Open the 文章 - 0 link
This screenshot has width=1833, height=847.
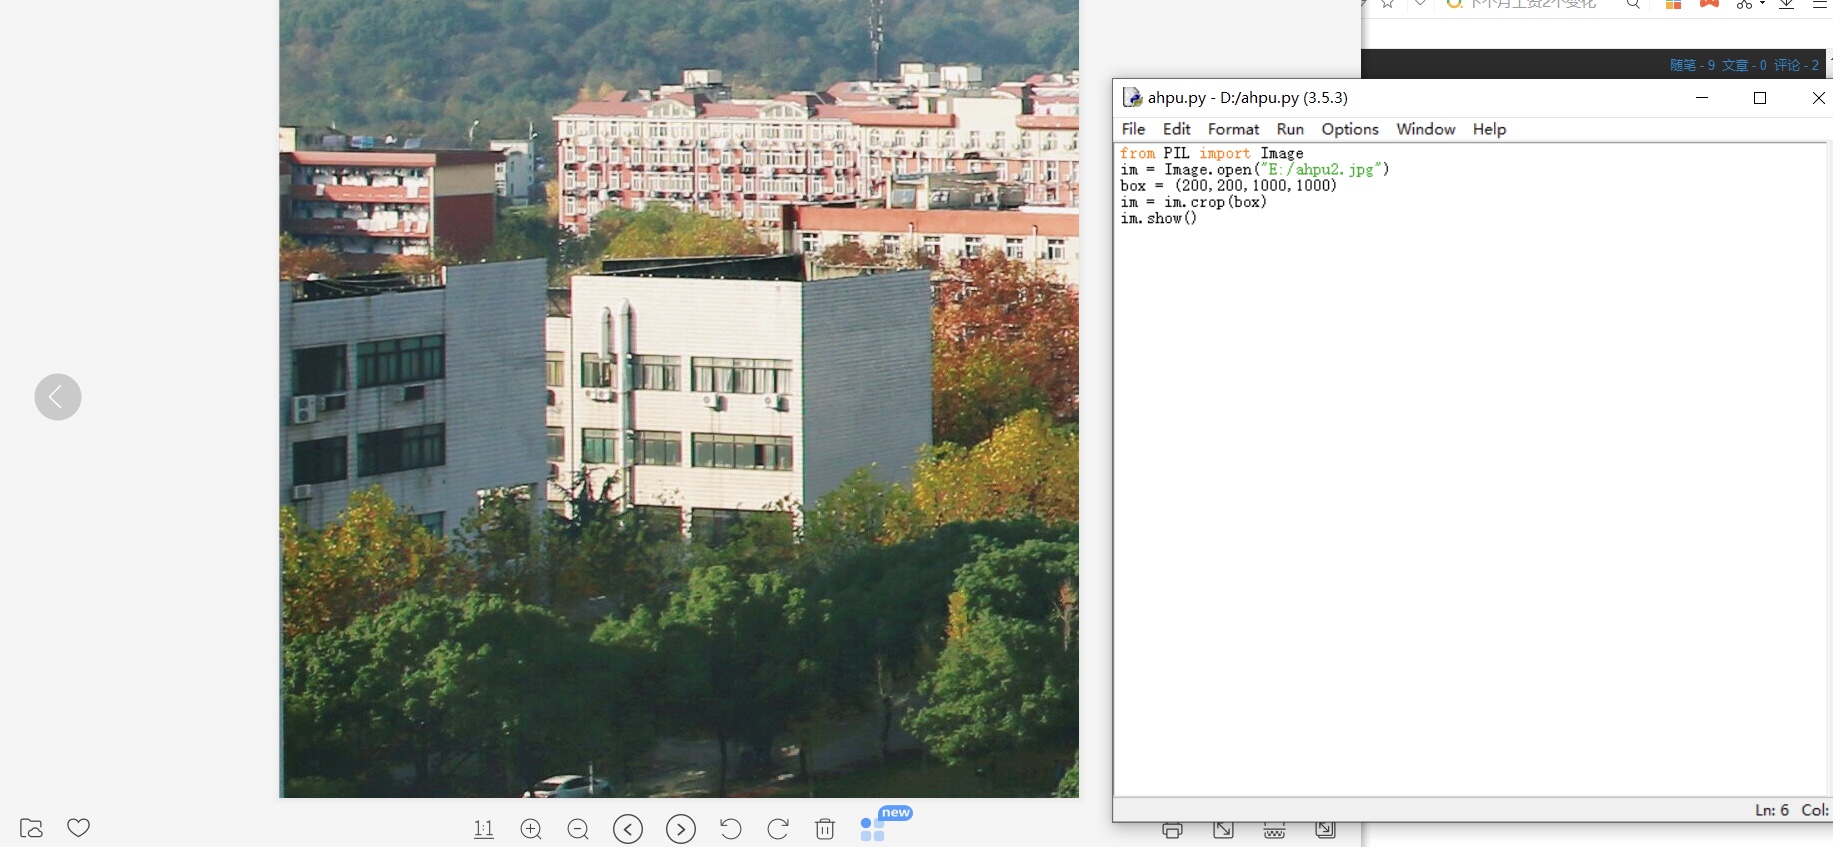[x=1745, y=65]
